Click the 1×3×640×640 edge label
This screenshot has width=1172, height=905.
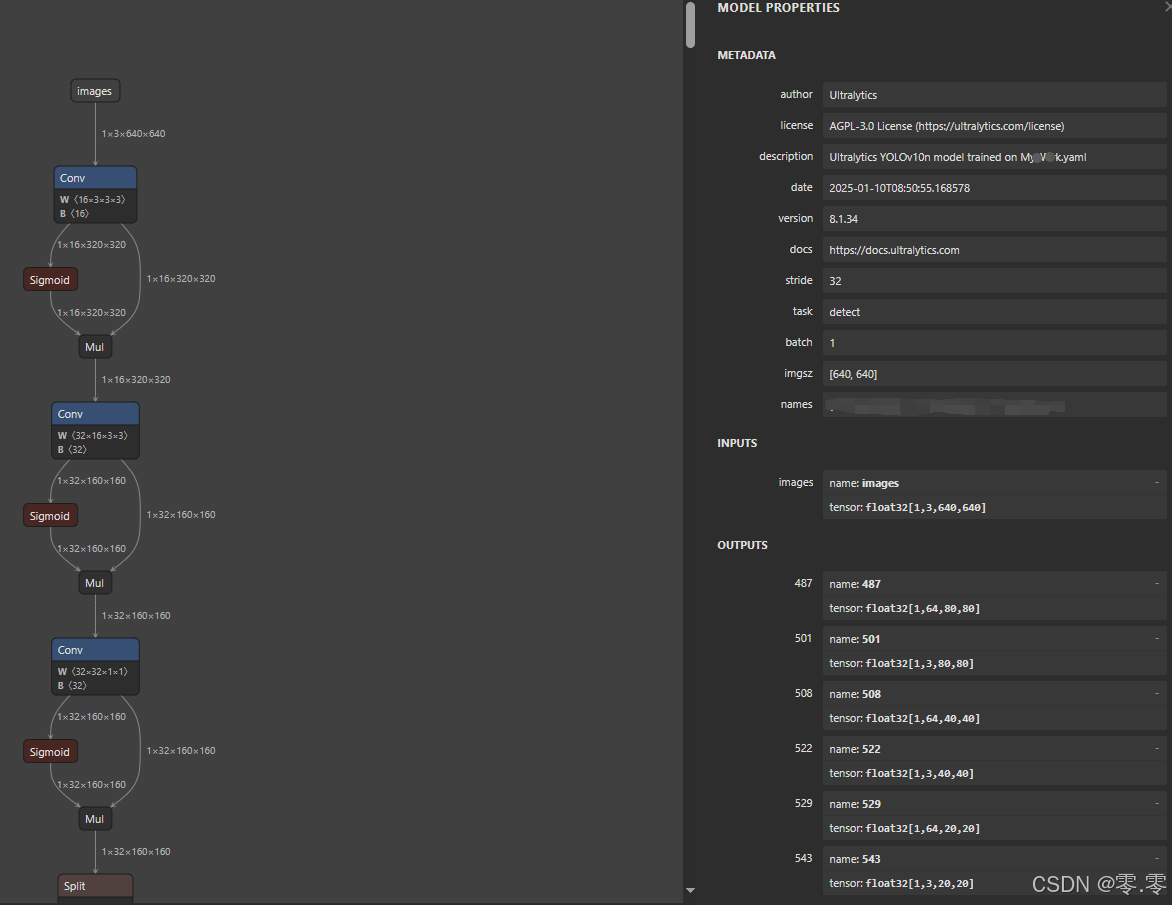(134, 134)
